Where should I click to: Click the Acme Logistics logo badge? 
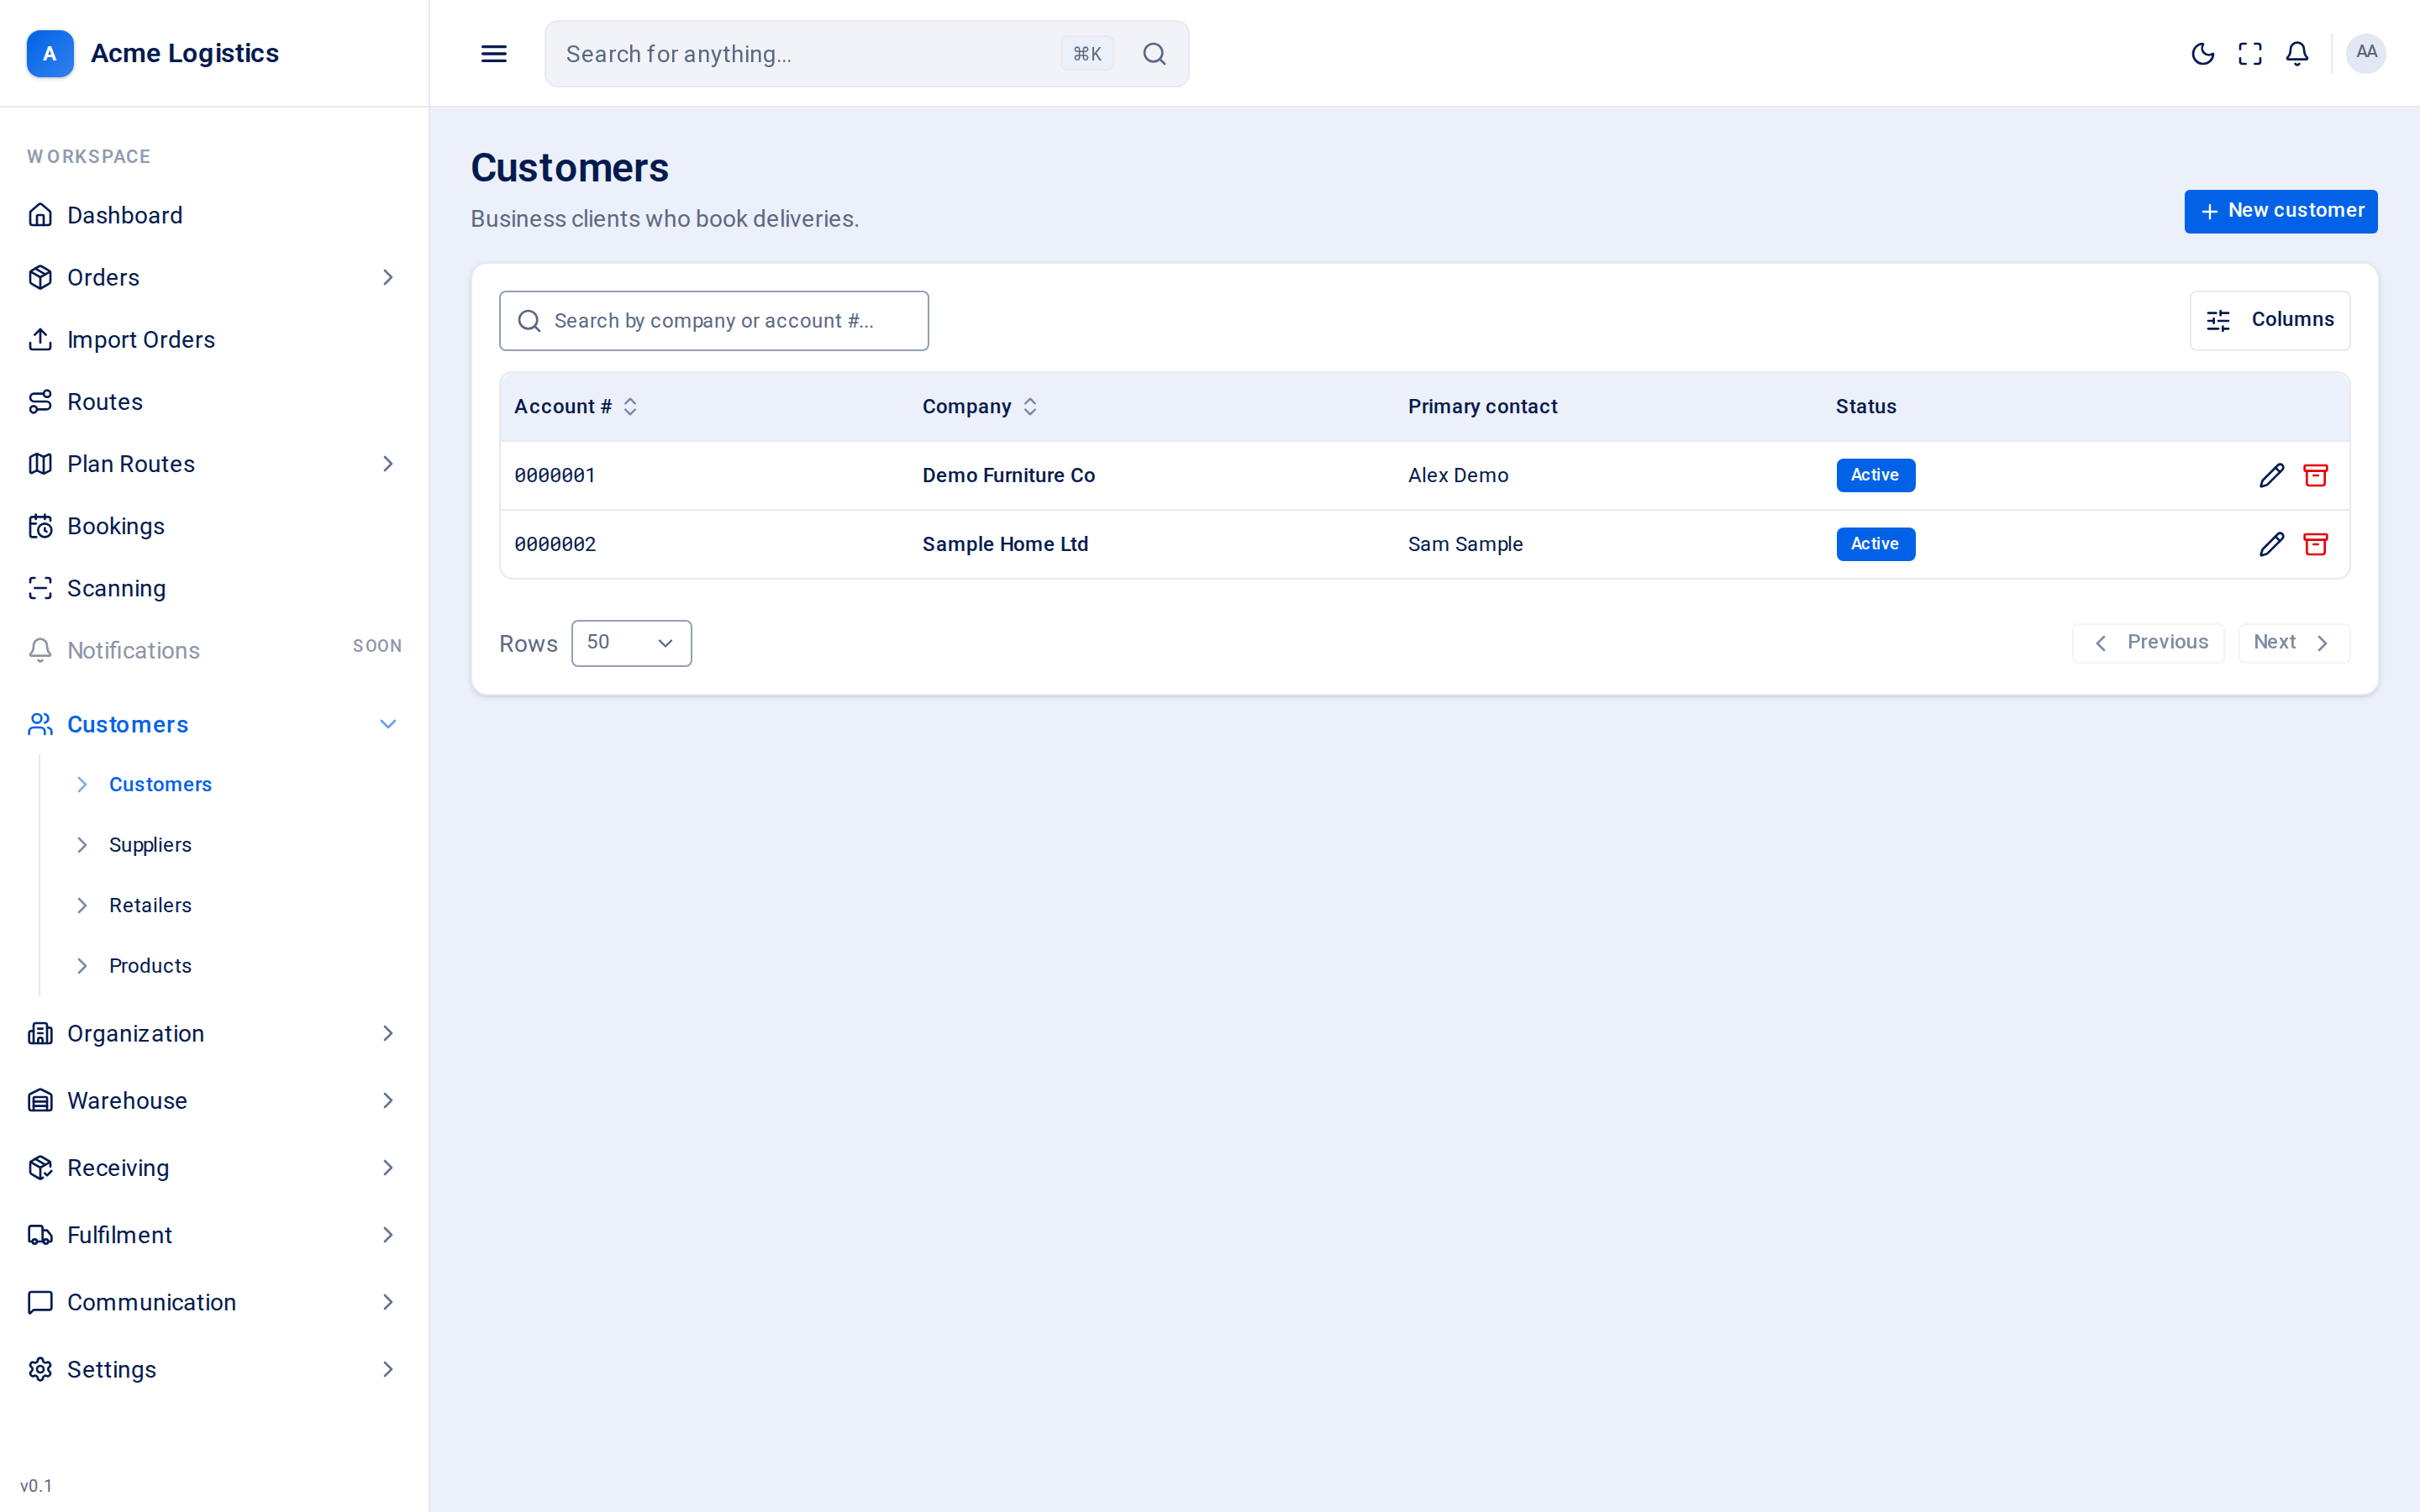point(50,53)
